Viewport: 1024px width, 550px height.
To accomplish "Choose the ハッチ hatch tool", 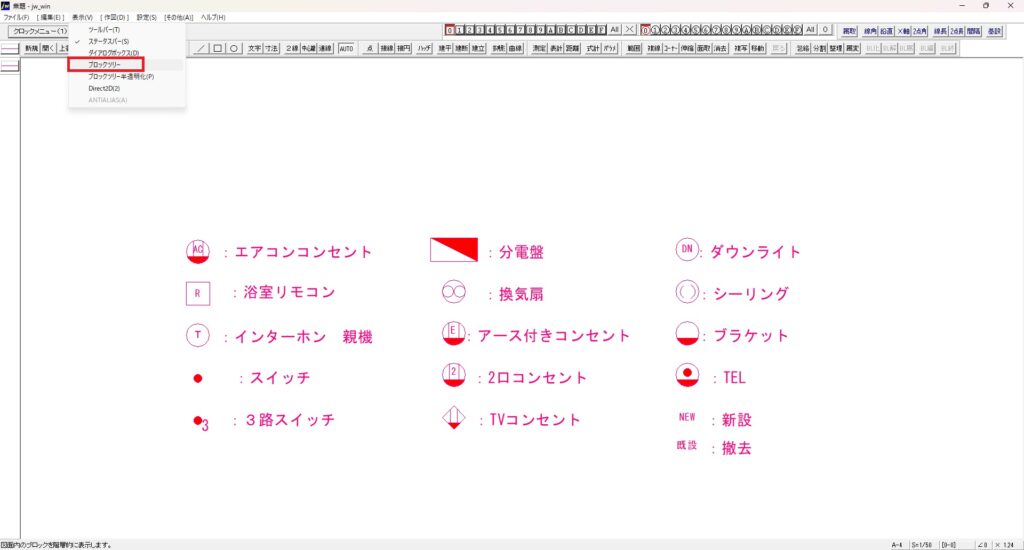I will pyautogui.click(x=423, y=47).
